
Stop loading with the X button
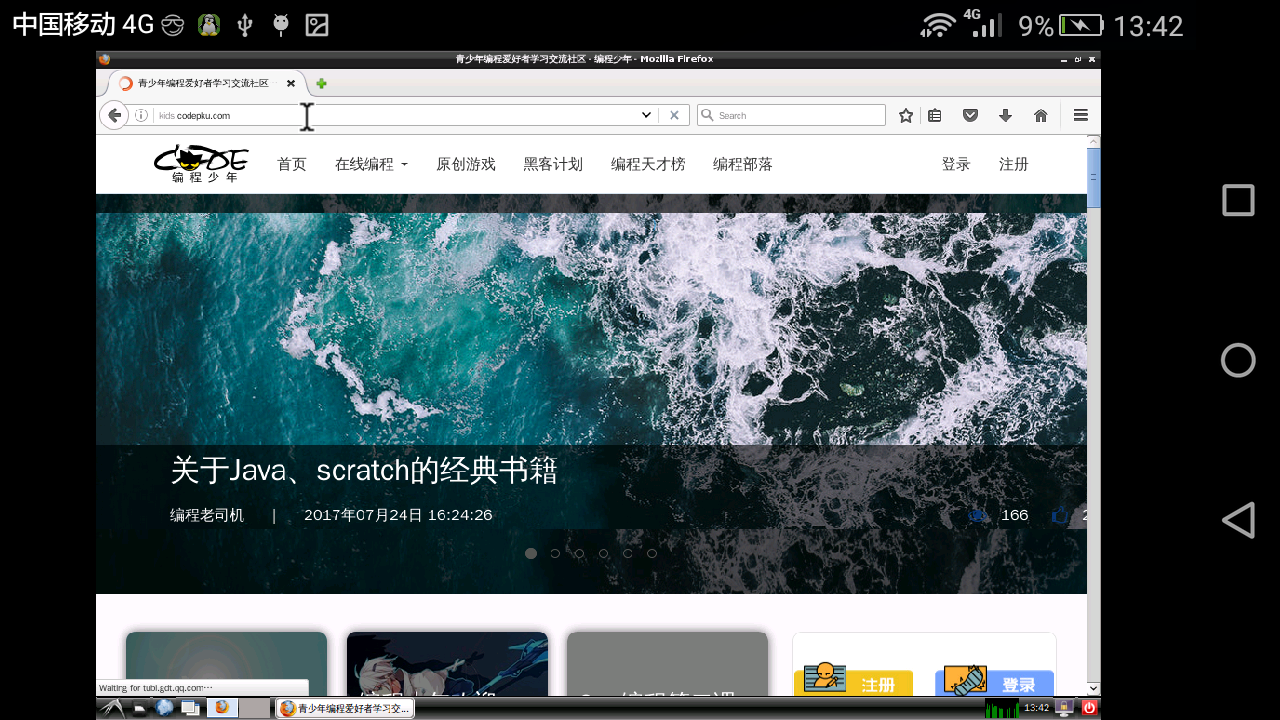674,115
